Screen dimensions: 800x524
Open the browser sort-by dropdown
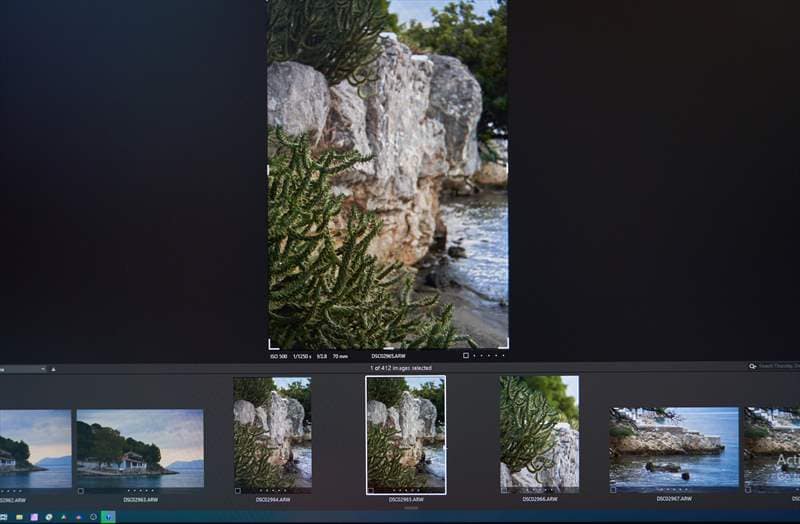coord(23,369)
